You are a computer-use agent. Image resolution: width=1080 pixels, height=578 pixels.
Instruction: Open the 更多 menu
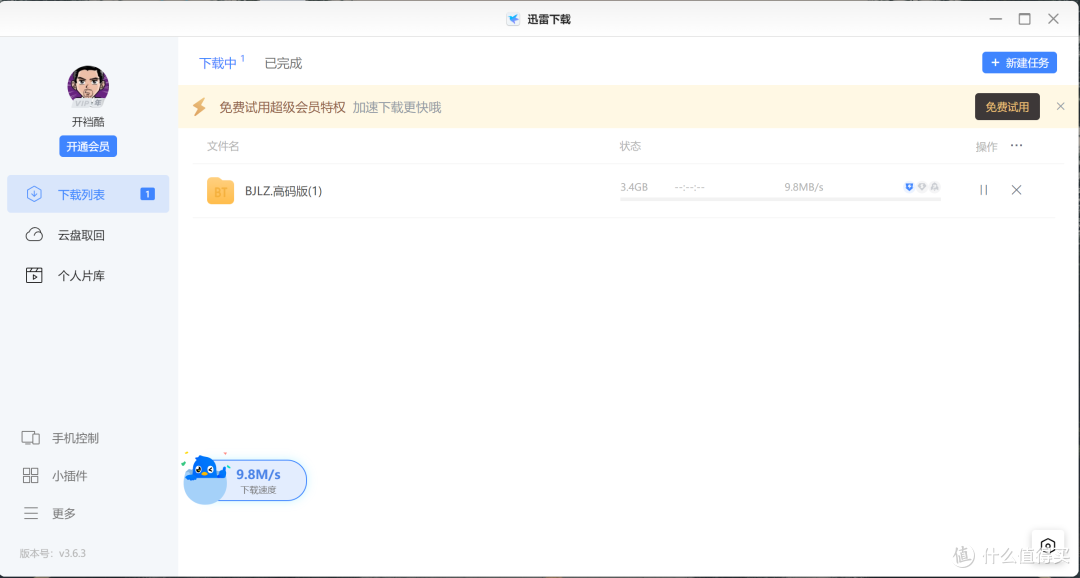pos(49,513)
